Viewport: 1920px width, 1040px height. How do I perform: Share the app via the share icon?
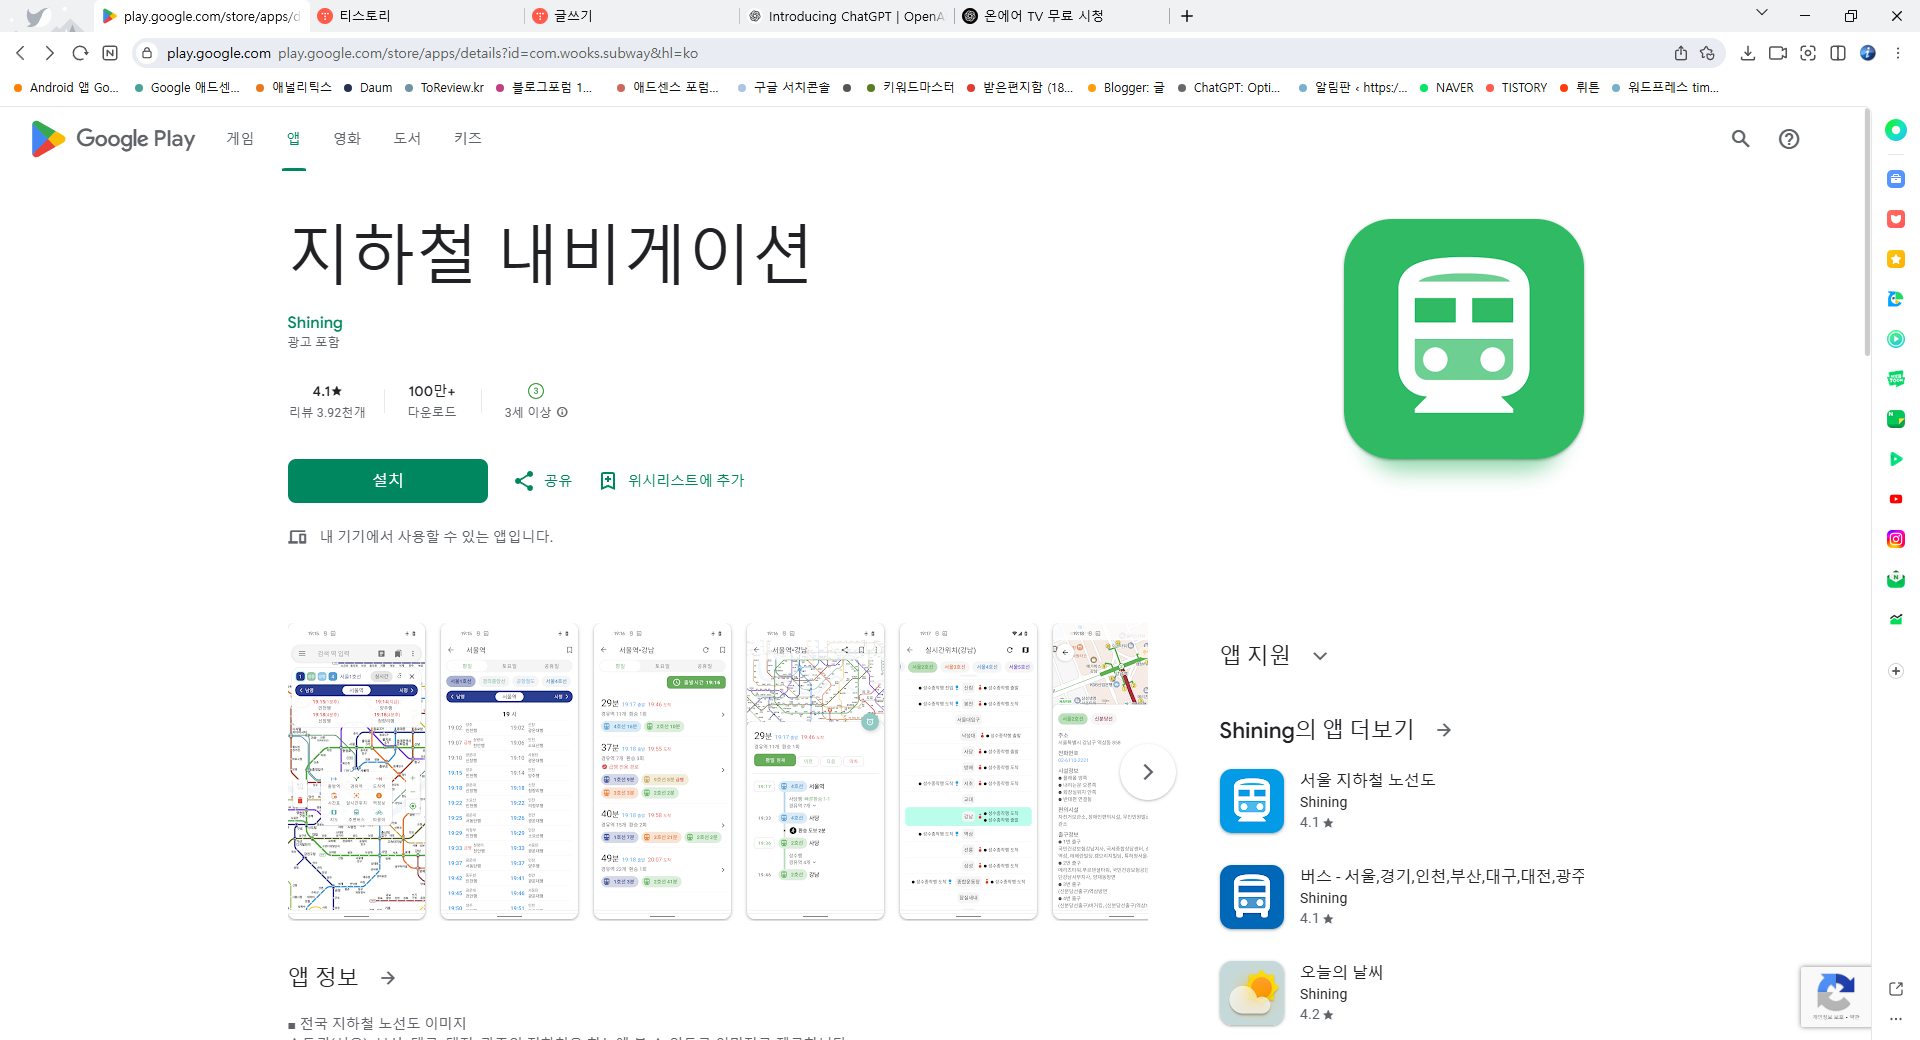[x=541, y=481]
